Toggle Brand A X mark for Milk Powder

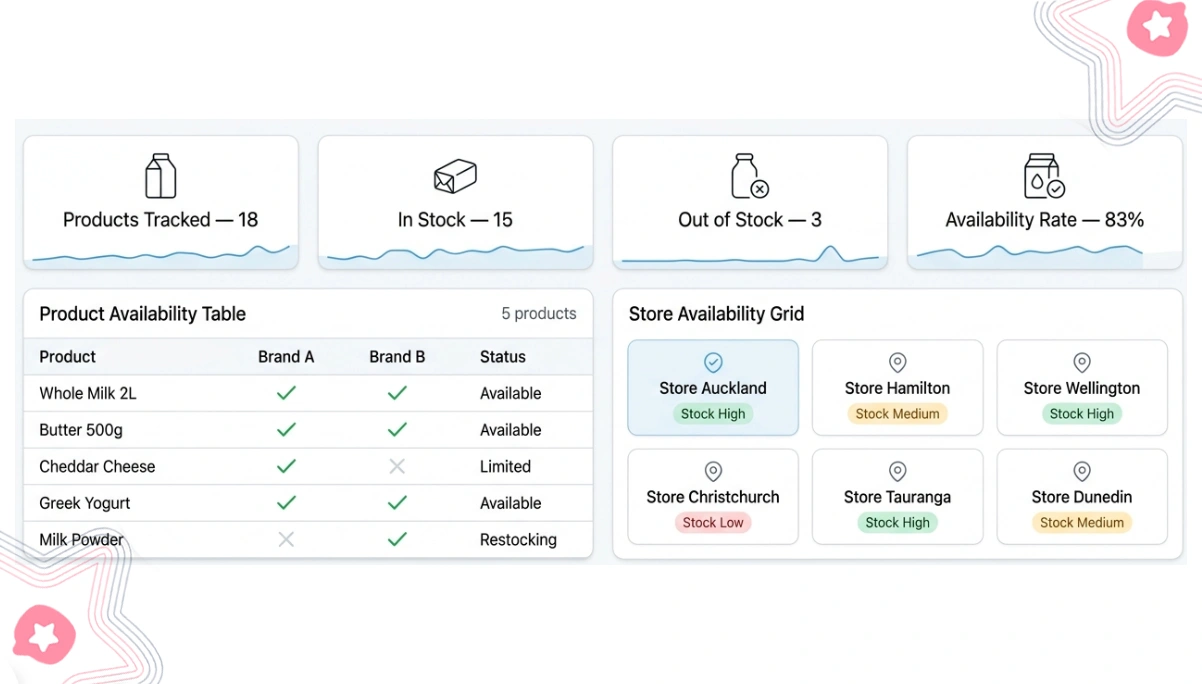click(286, 539)
